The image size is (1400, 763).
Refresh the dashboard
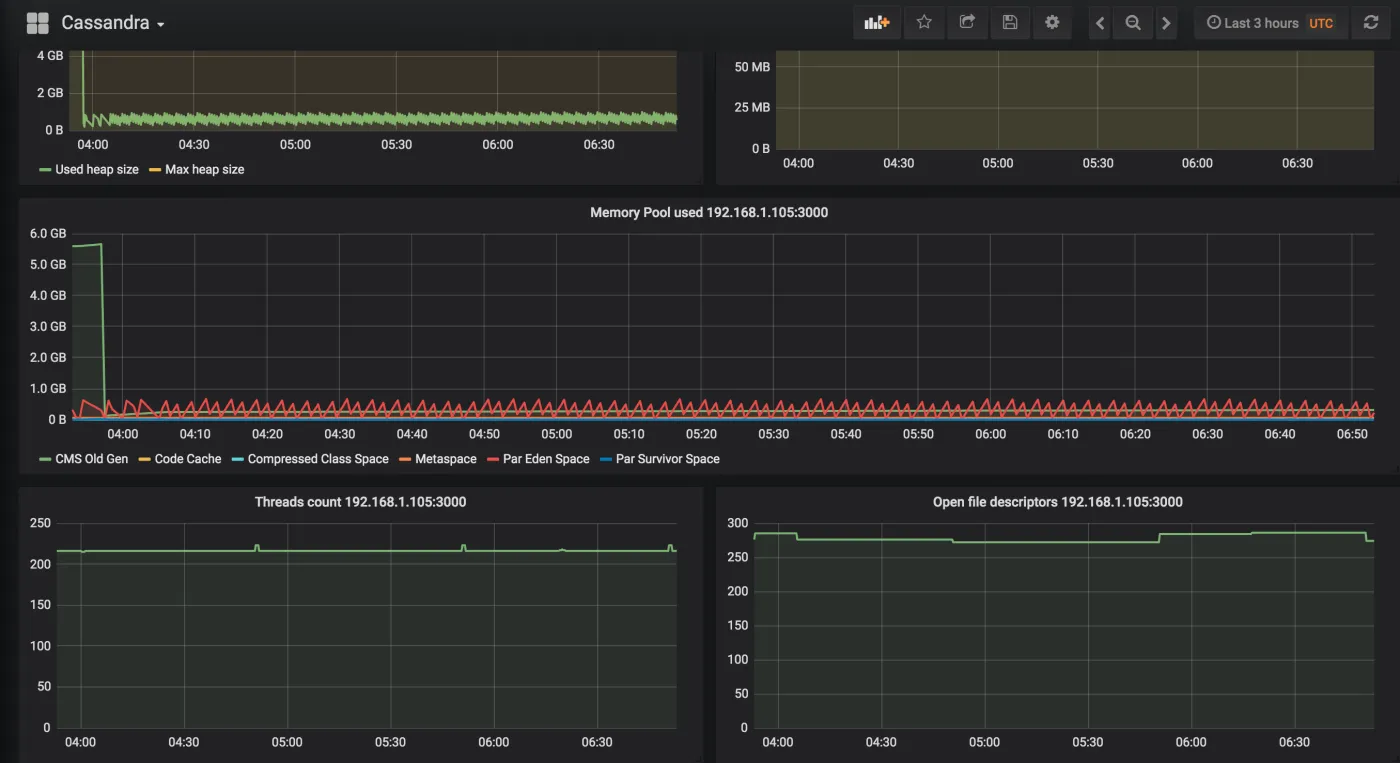pos(1371,22)
